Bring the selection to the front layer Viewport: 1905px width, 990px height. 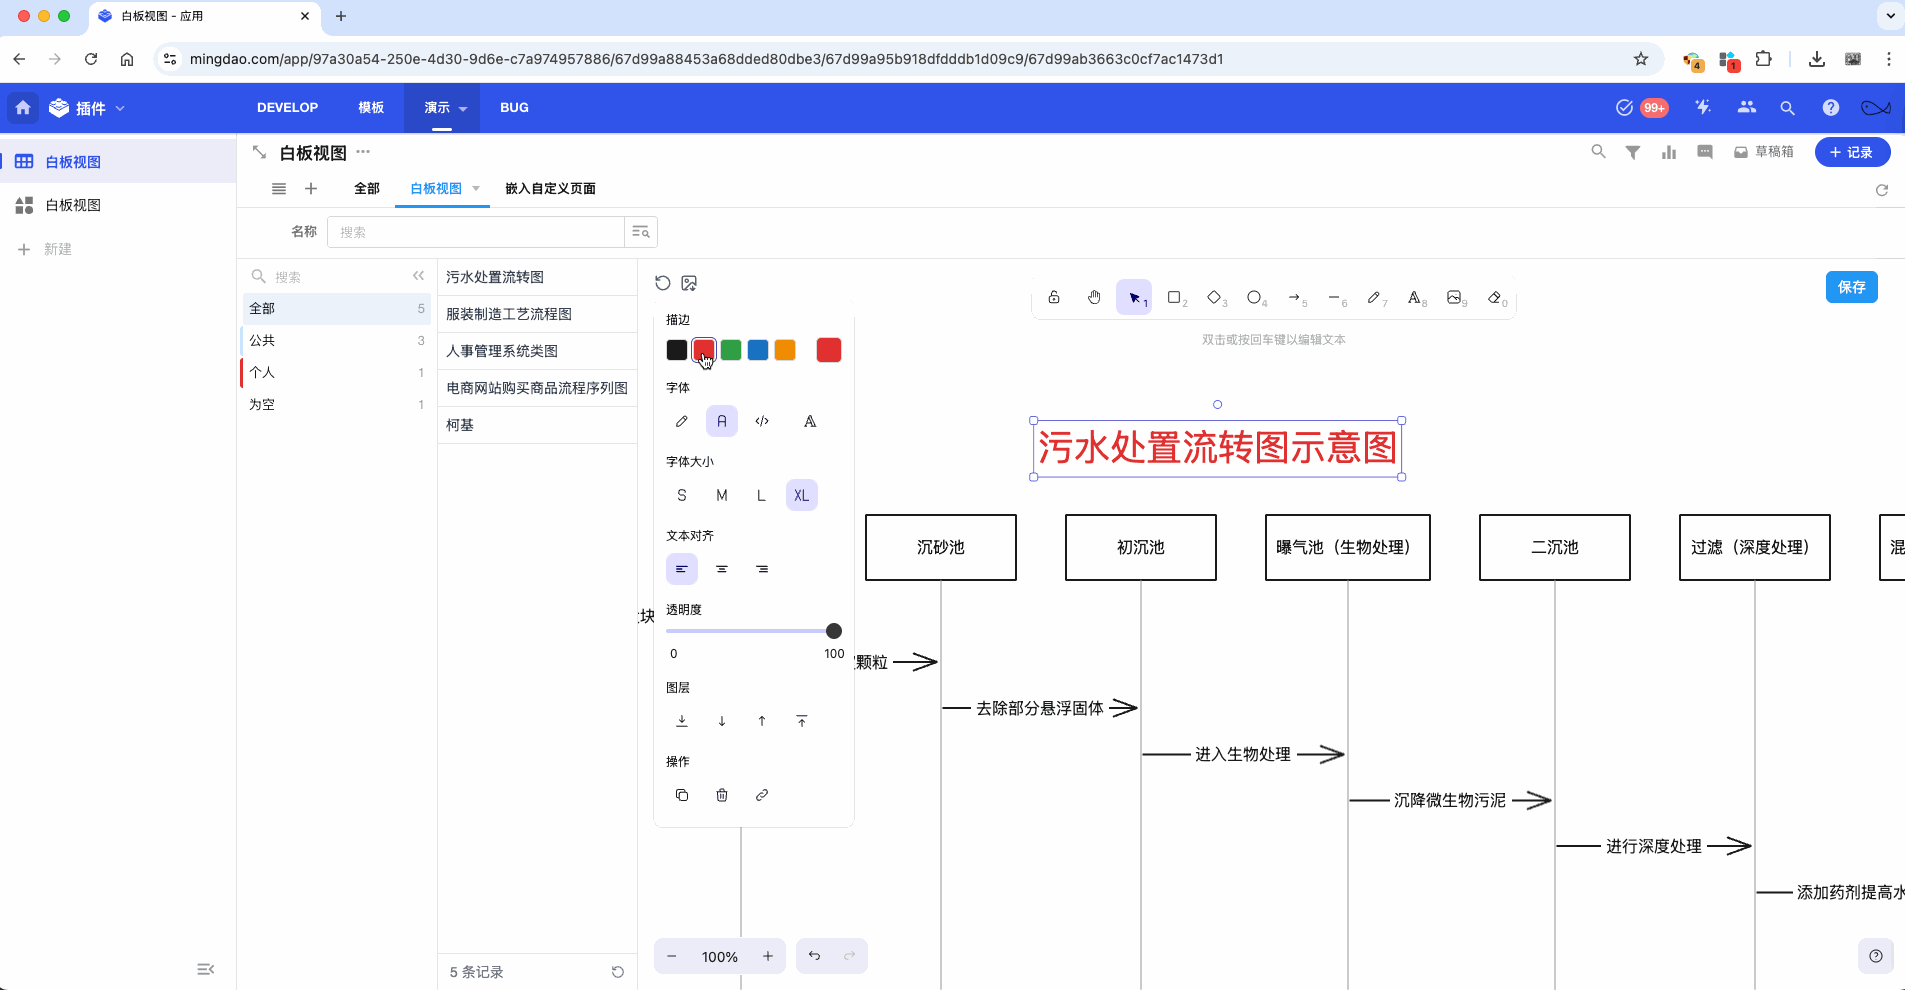pos(801,720)
